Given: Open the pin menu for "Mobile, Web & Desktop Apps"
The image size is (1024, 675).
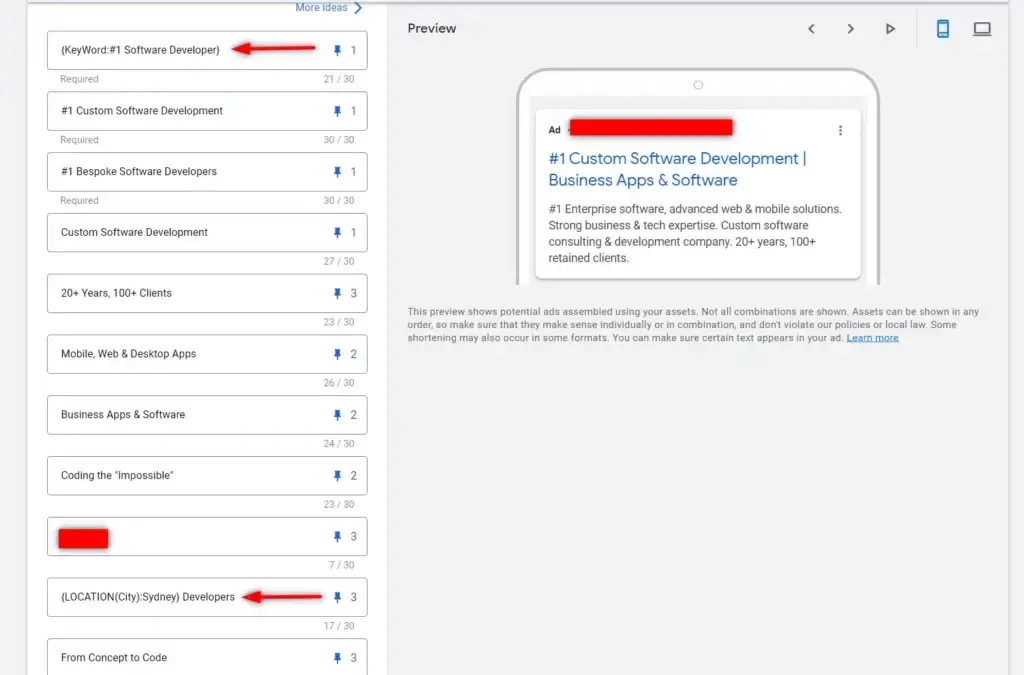Looking at the screenshot, I should tap(337, 354).
